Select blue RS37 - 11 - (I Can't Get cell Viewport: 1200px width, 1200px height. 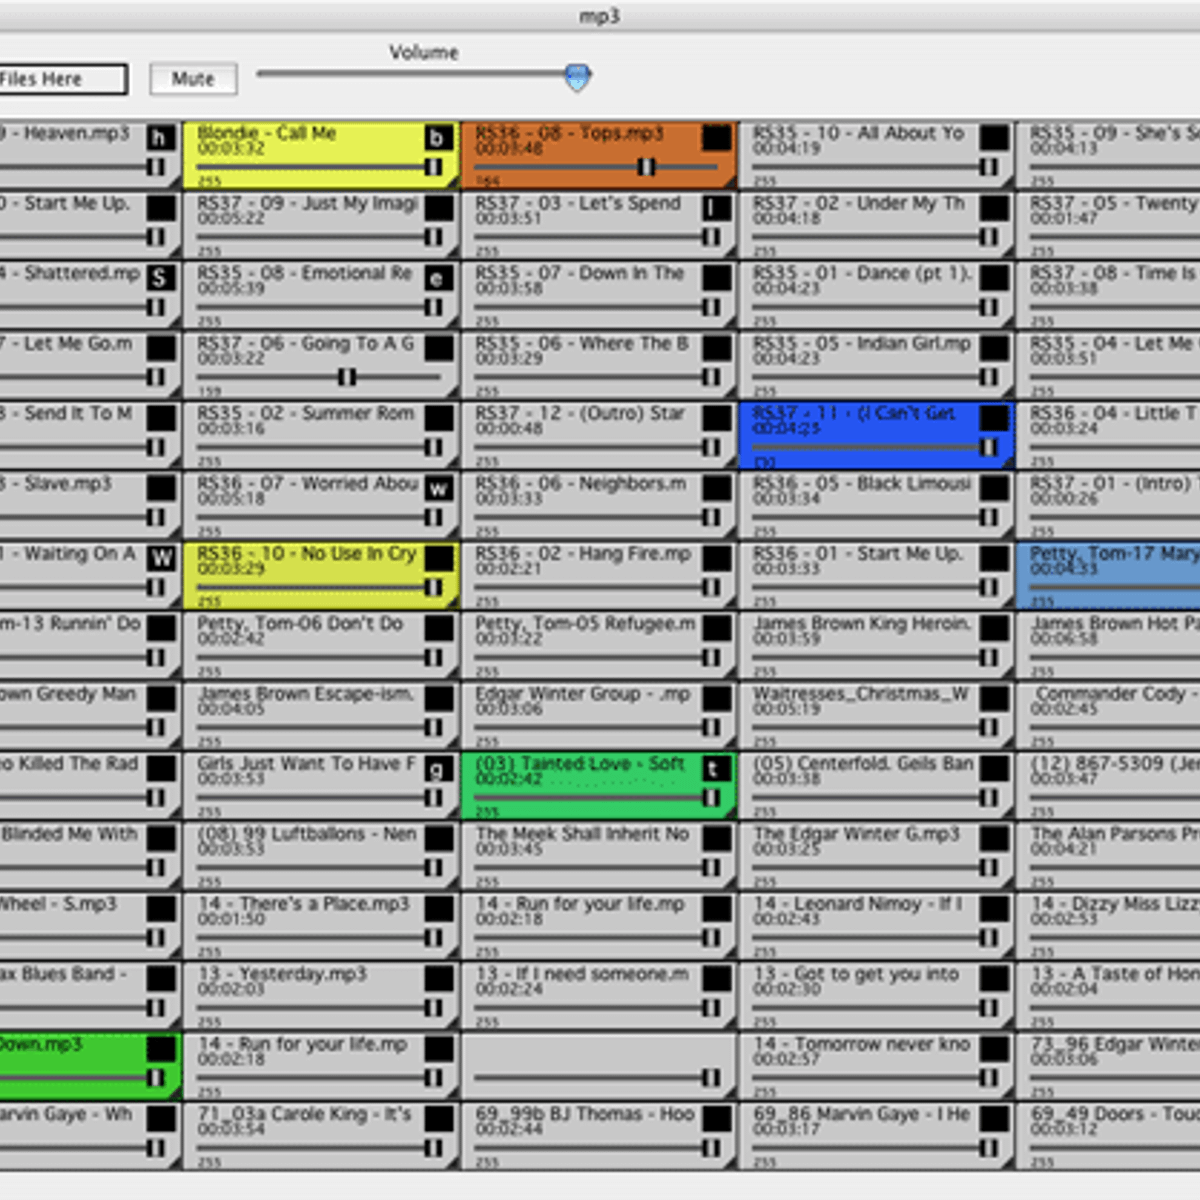tap(877, 435)
